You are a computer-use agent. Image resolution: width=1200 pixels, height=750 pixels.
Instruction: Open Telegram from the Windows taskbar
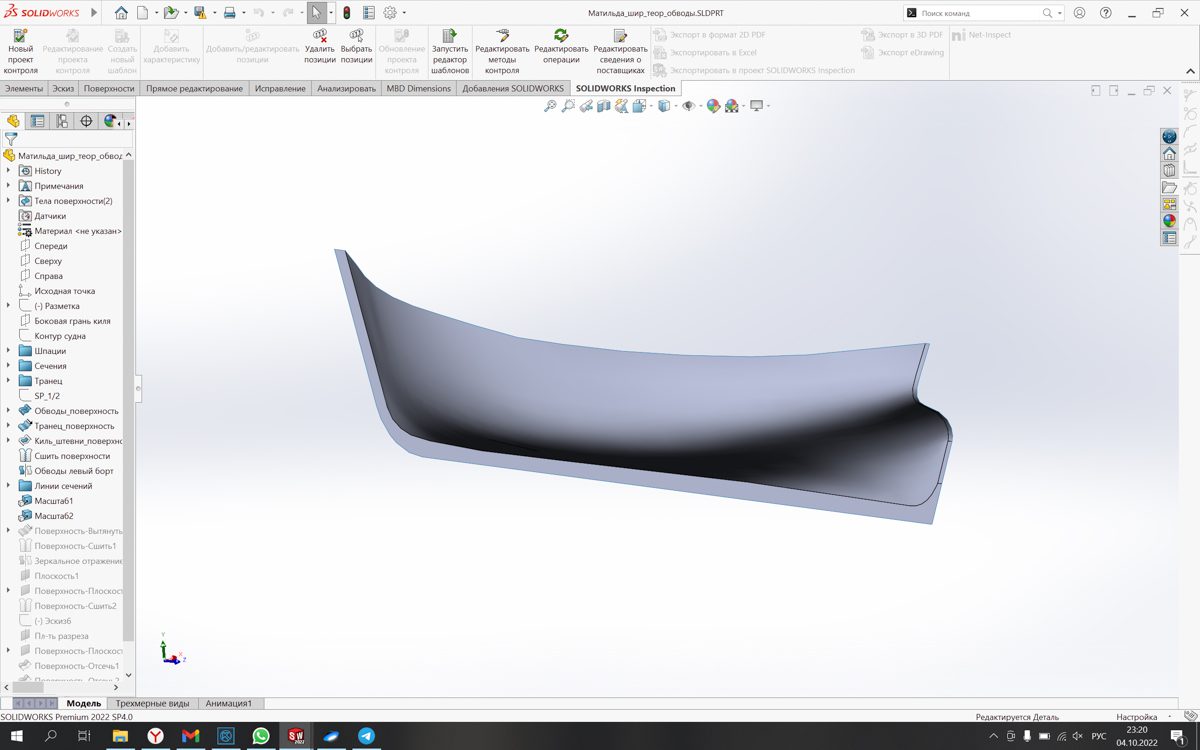pyautogui.click(x=367, y=736)
